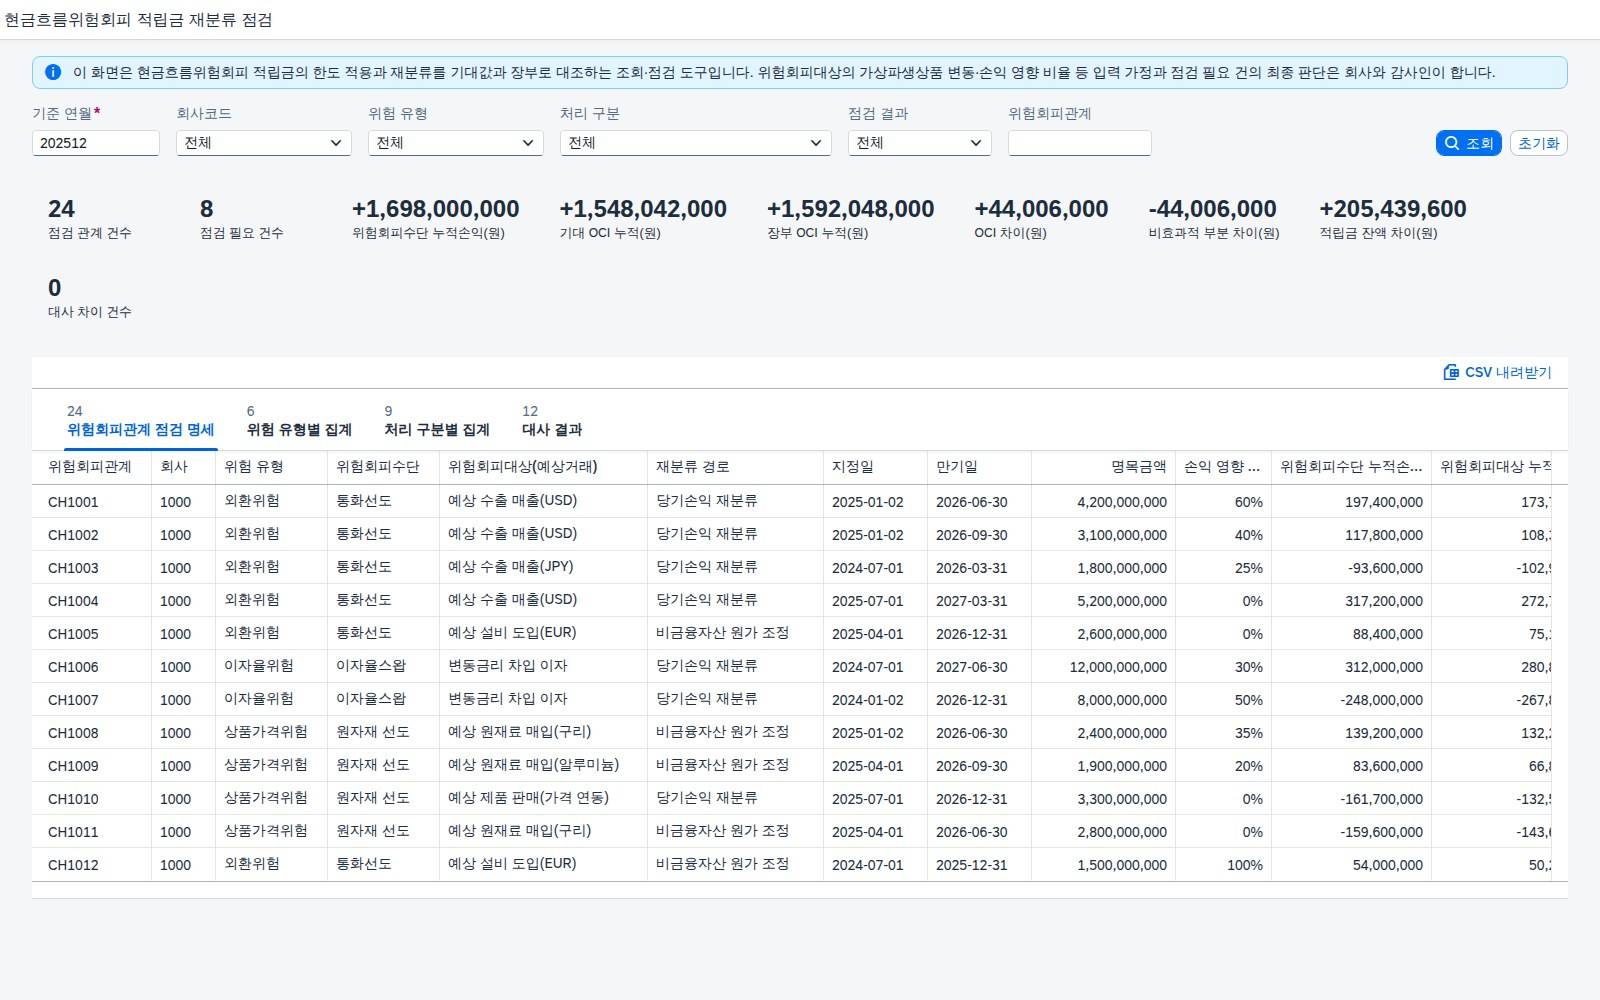Click CSV 내려받기 link
Viewport: 1600px width, 1000px height.
(1497, 372)
